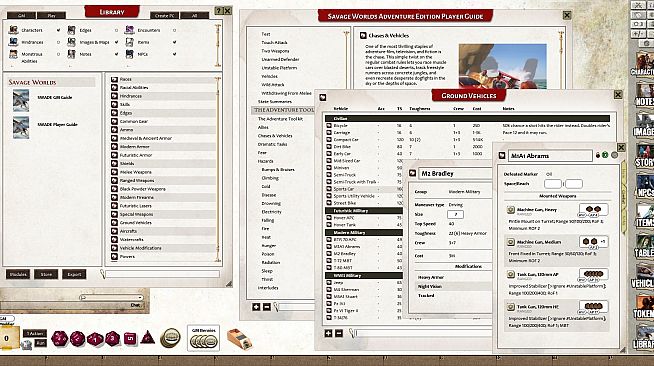Click plus button in Ground Vehicles window
This screenshot has height=366, width=654.
[328, 333]
